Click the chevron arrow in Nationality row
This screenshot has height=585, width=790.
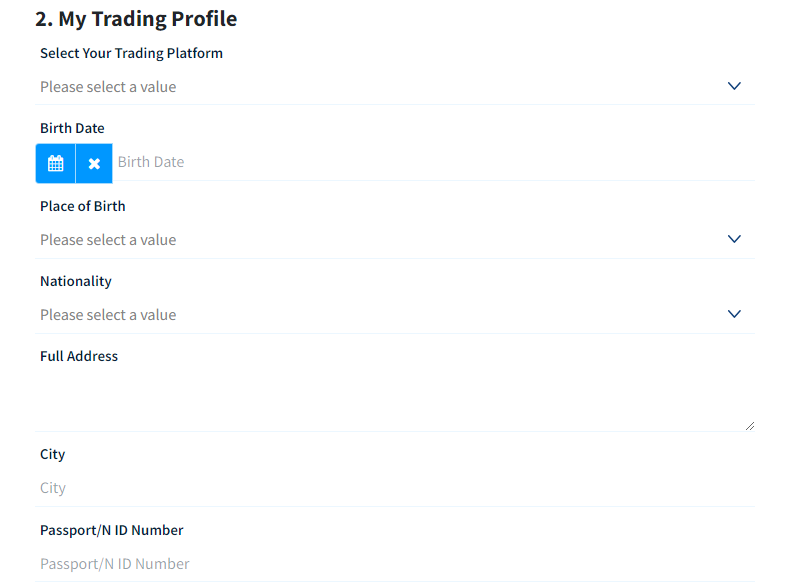[734, 314]
